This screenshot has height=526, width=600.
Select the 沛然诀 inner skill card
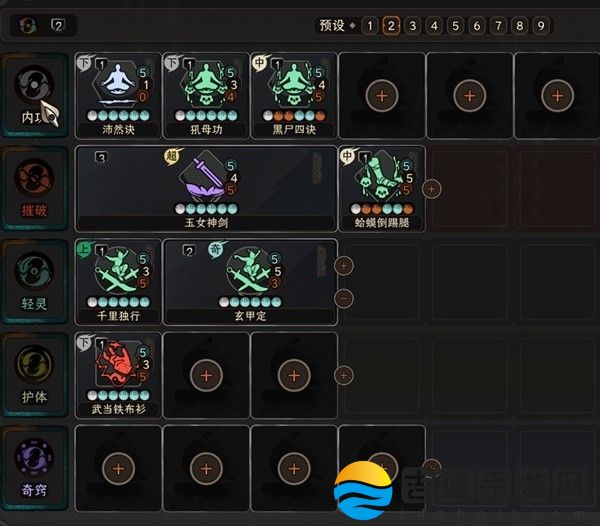pyautogui.click(x=118, y=96)
